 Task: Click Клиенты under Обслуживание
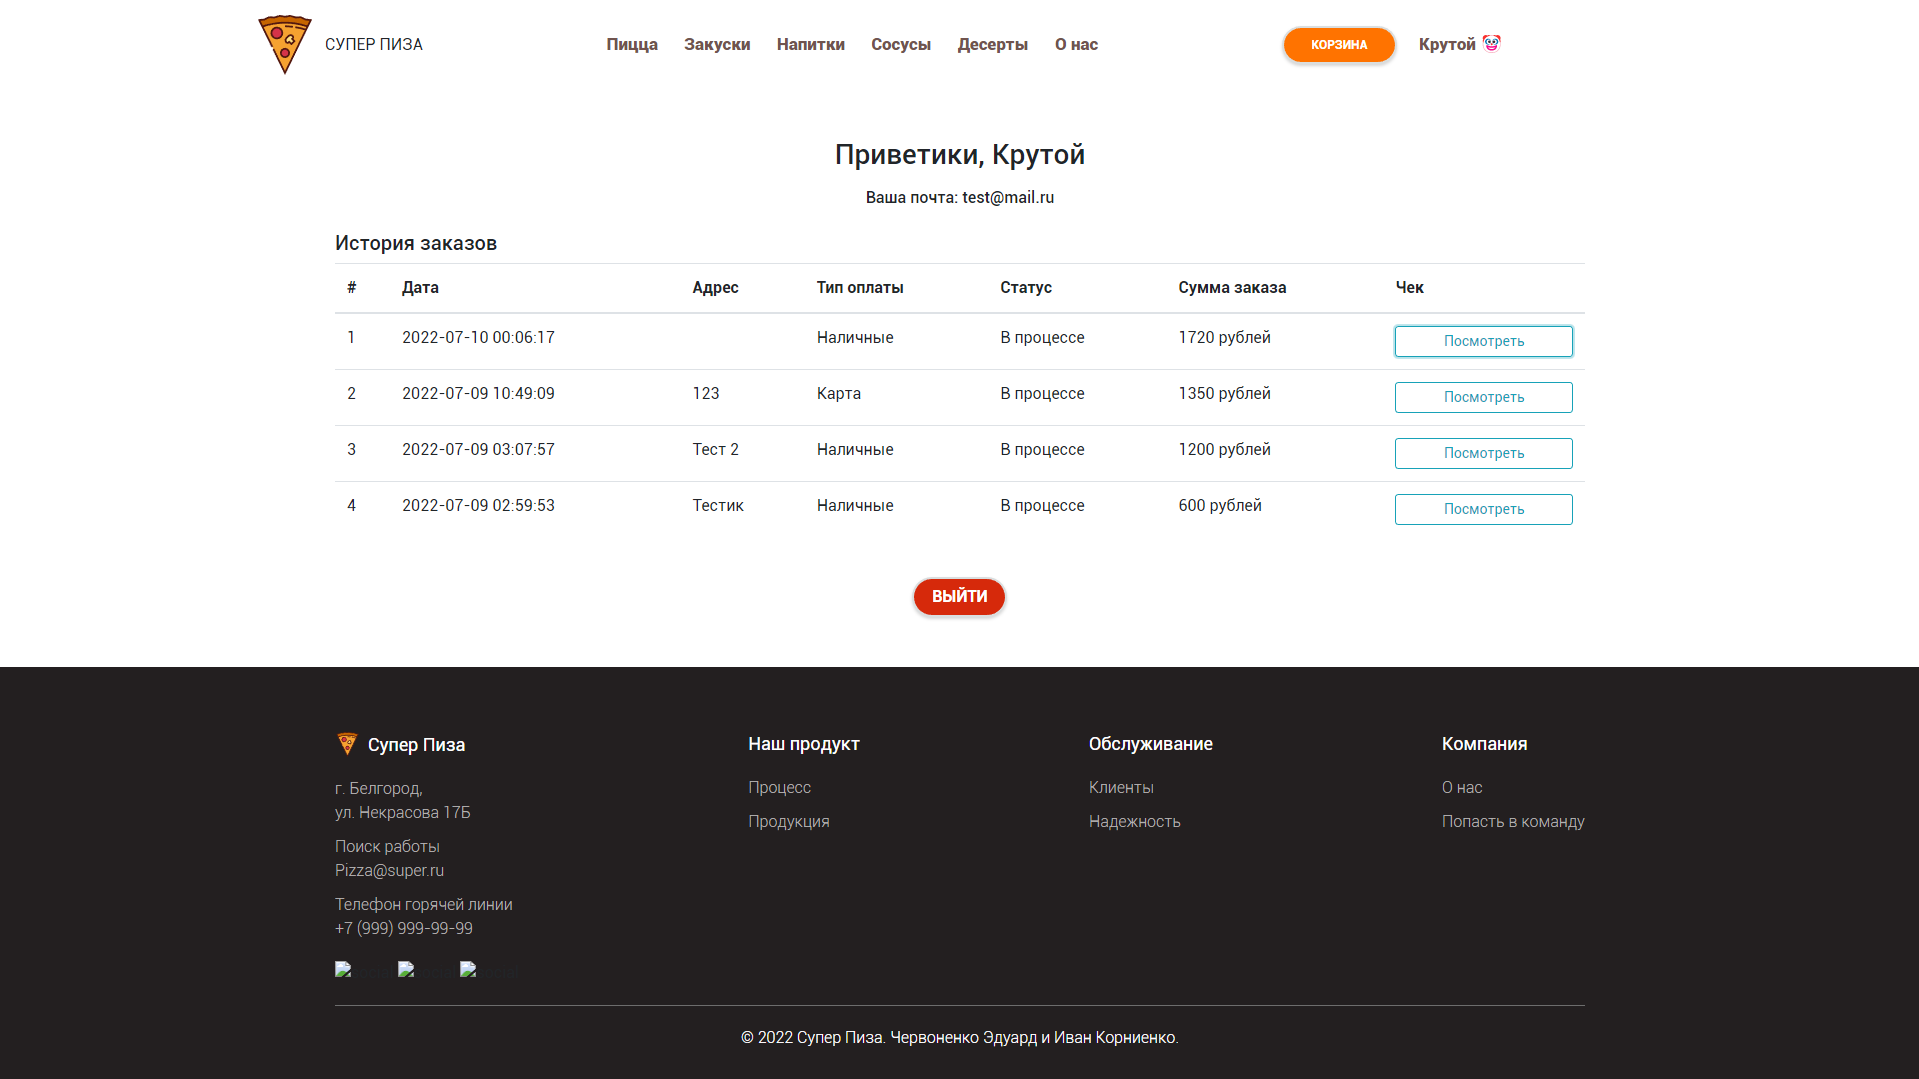click(1121, 787)
